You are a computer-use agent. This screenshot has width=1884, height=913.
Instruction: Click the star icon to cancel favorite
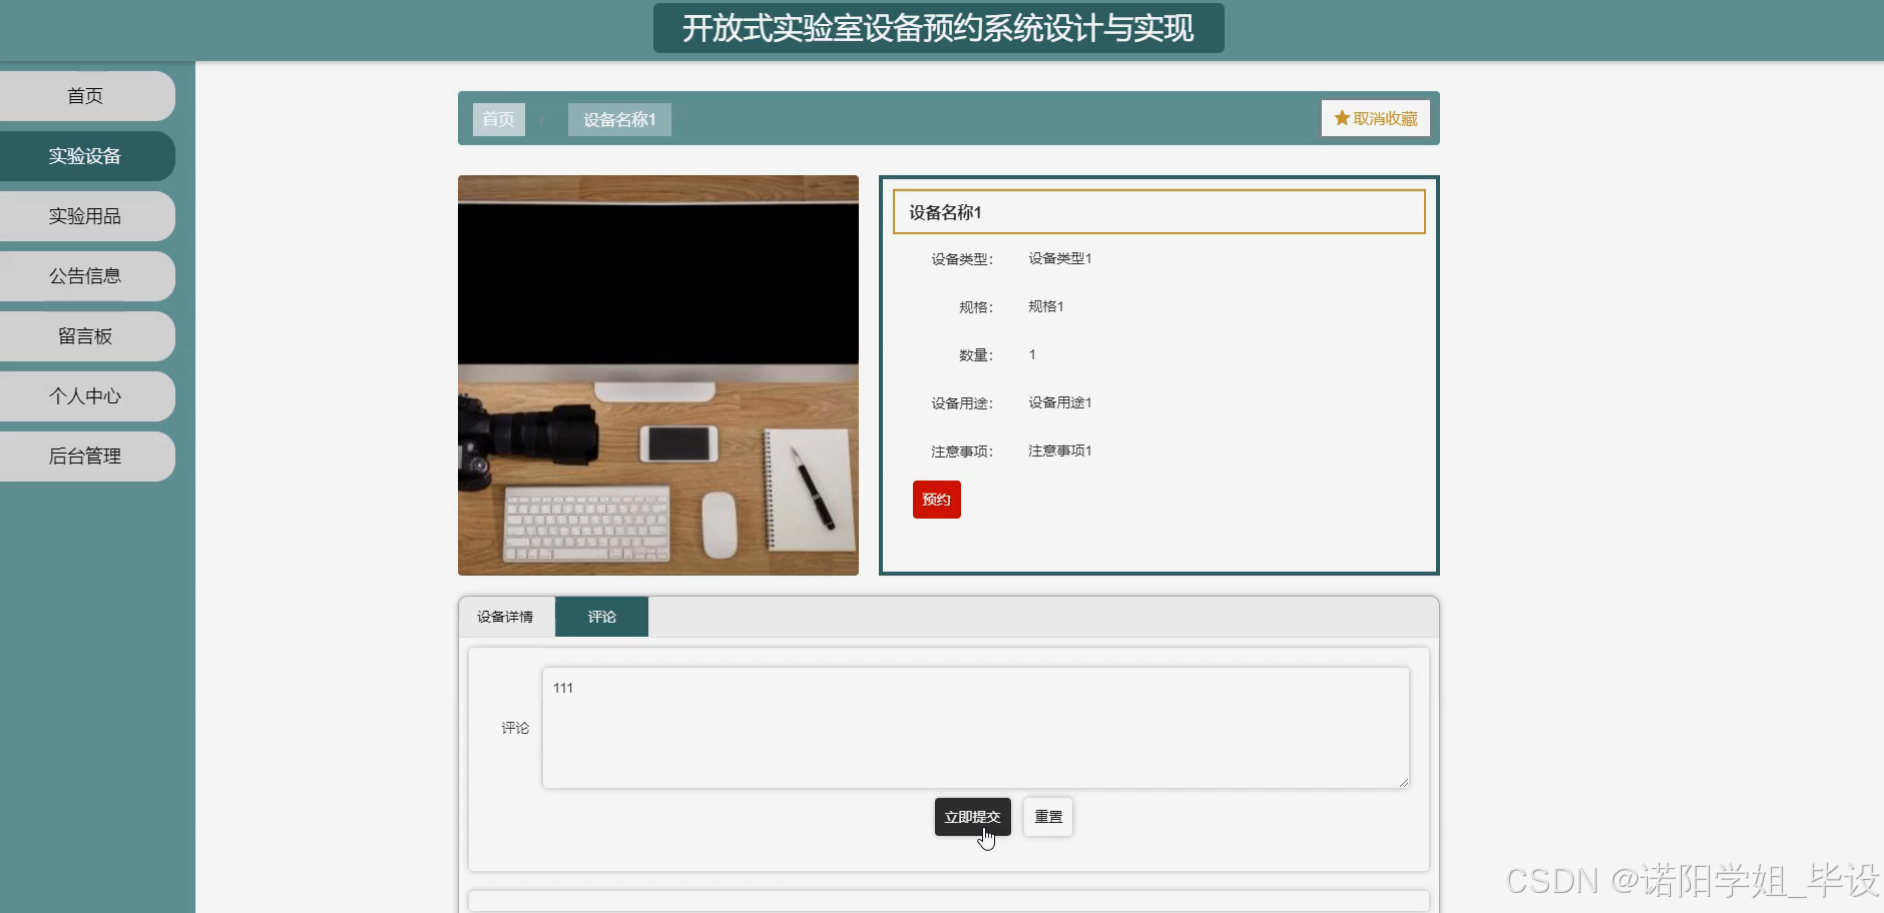tap(1340, 117)
